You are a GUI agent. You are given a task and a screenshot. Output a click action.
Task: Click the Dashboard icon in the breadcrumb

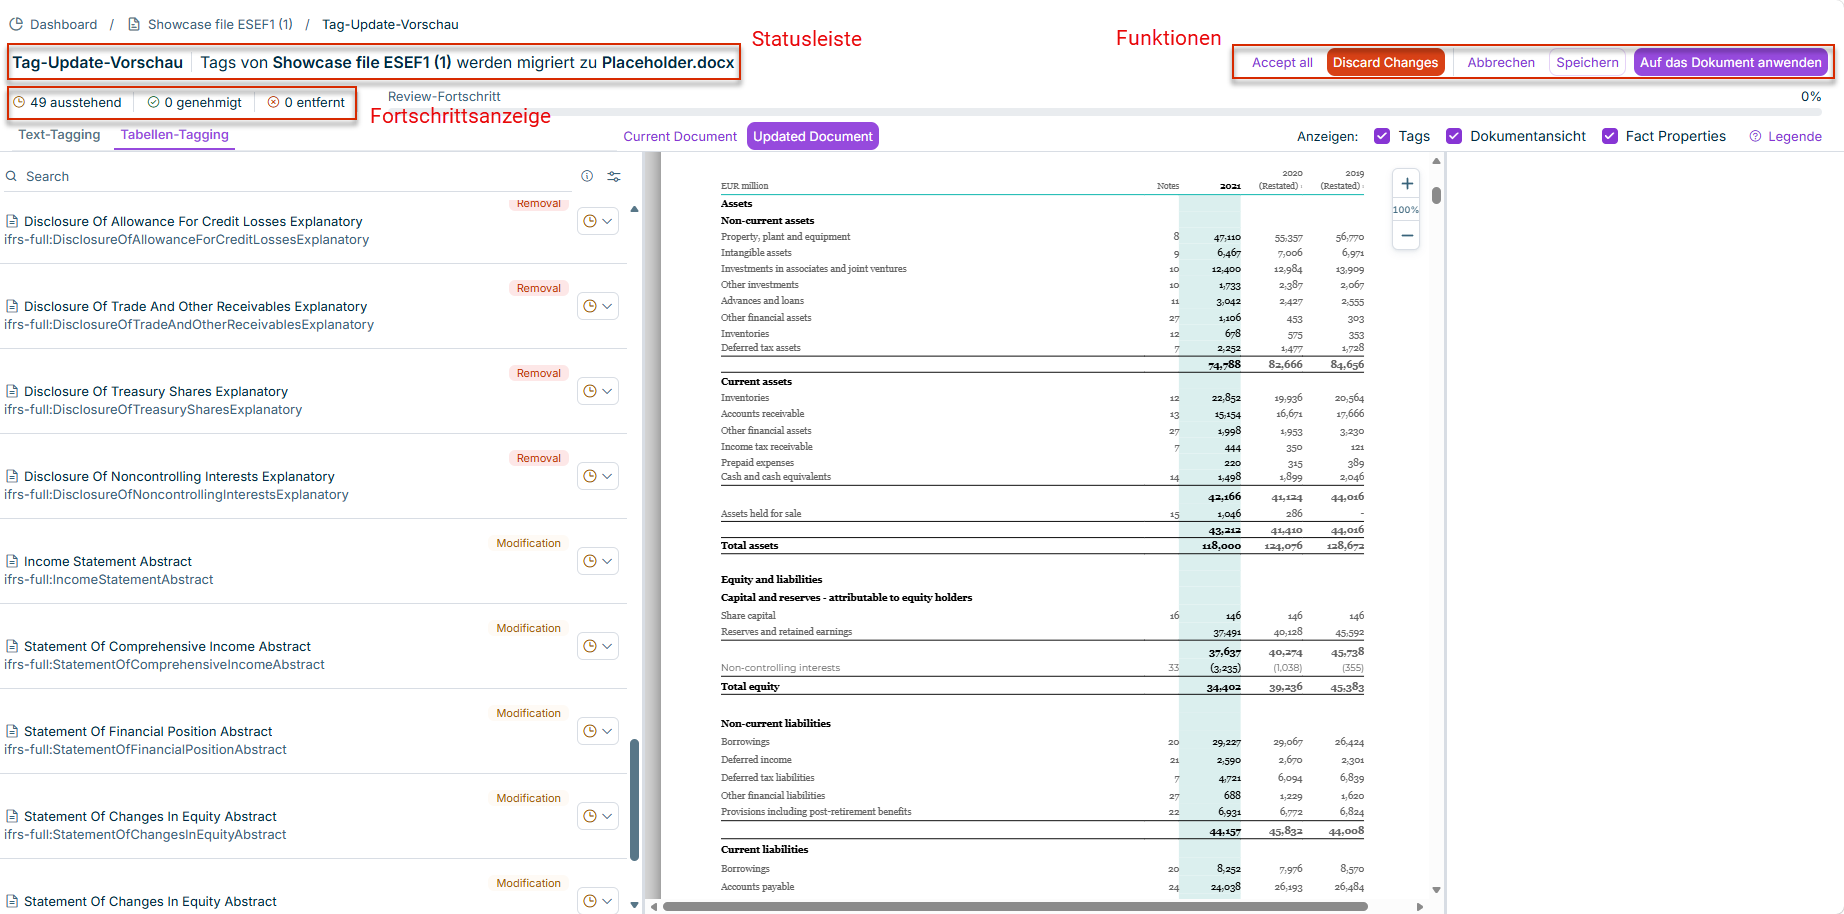[x=16, y=24]
